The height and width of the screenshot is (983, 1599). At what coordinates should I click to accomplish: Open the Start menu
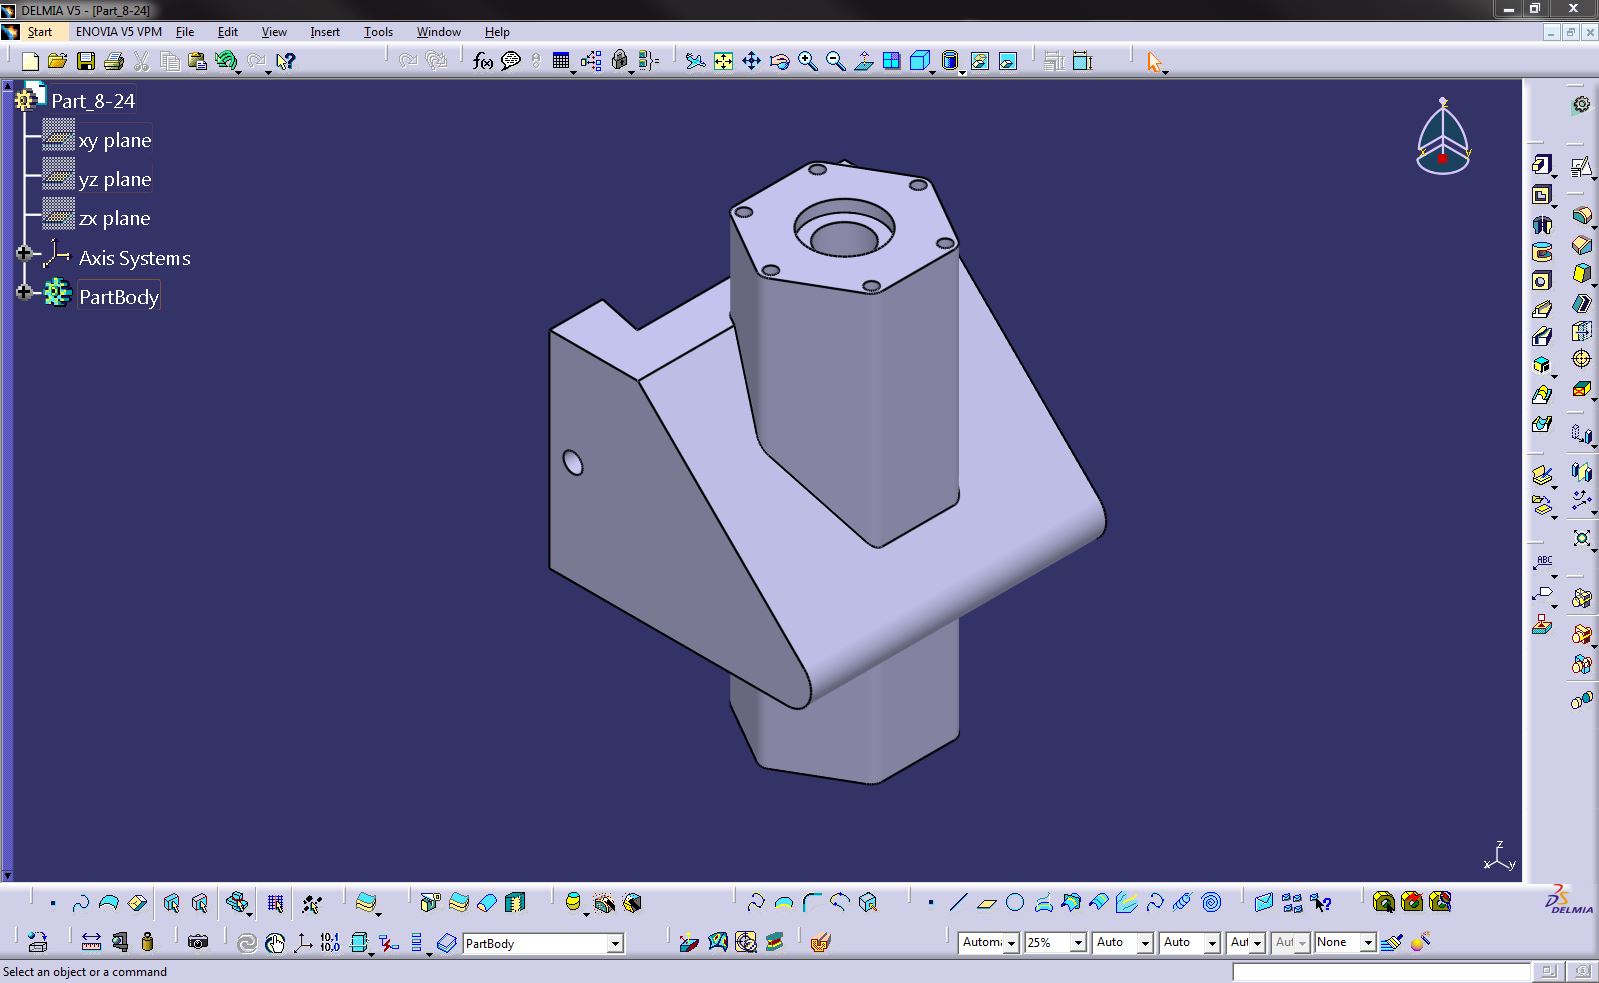coord(39,32)
